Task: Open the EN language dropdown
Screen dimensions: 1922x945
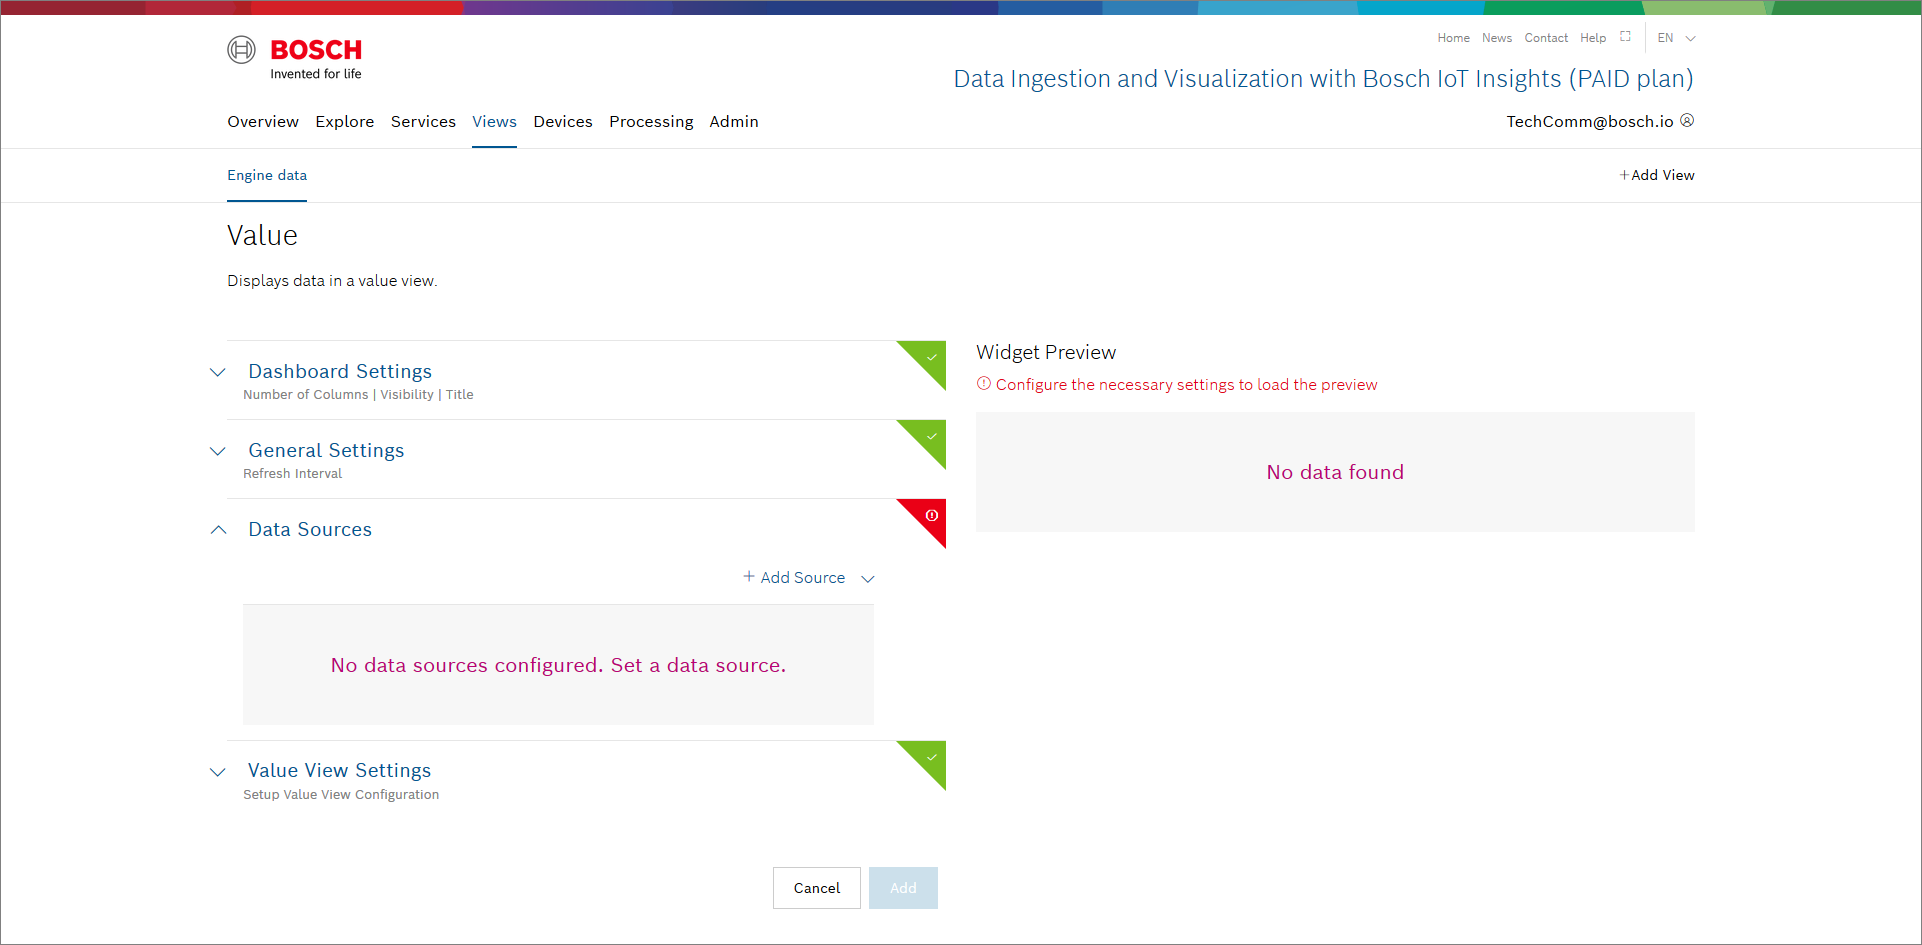Action: pos(1676,38)
